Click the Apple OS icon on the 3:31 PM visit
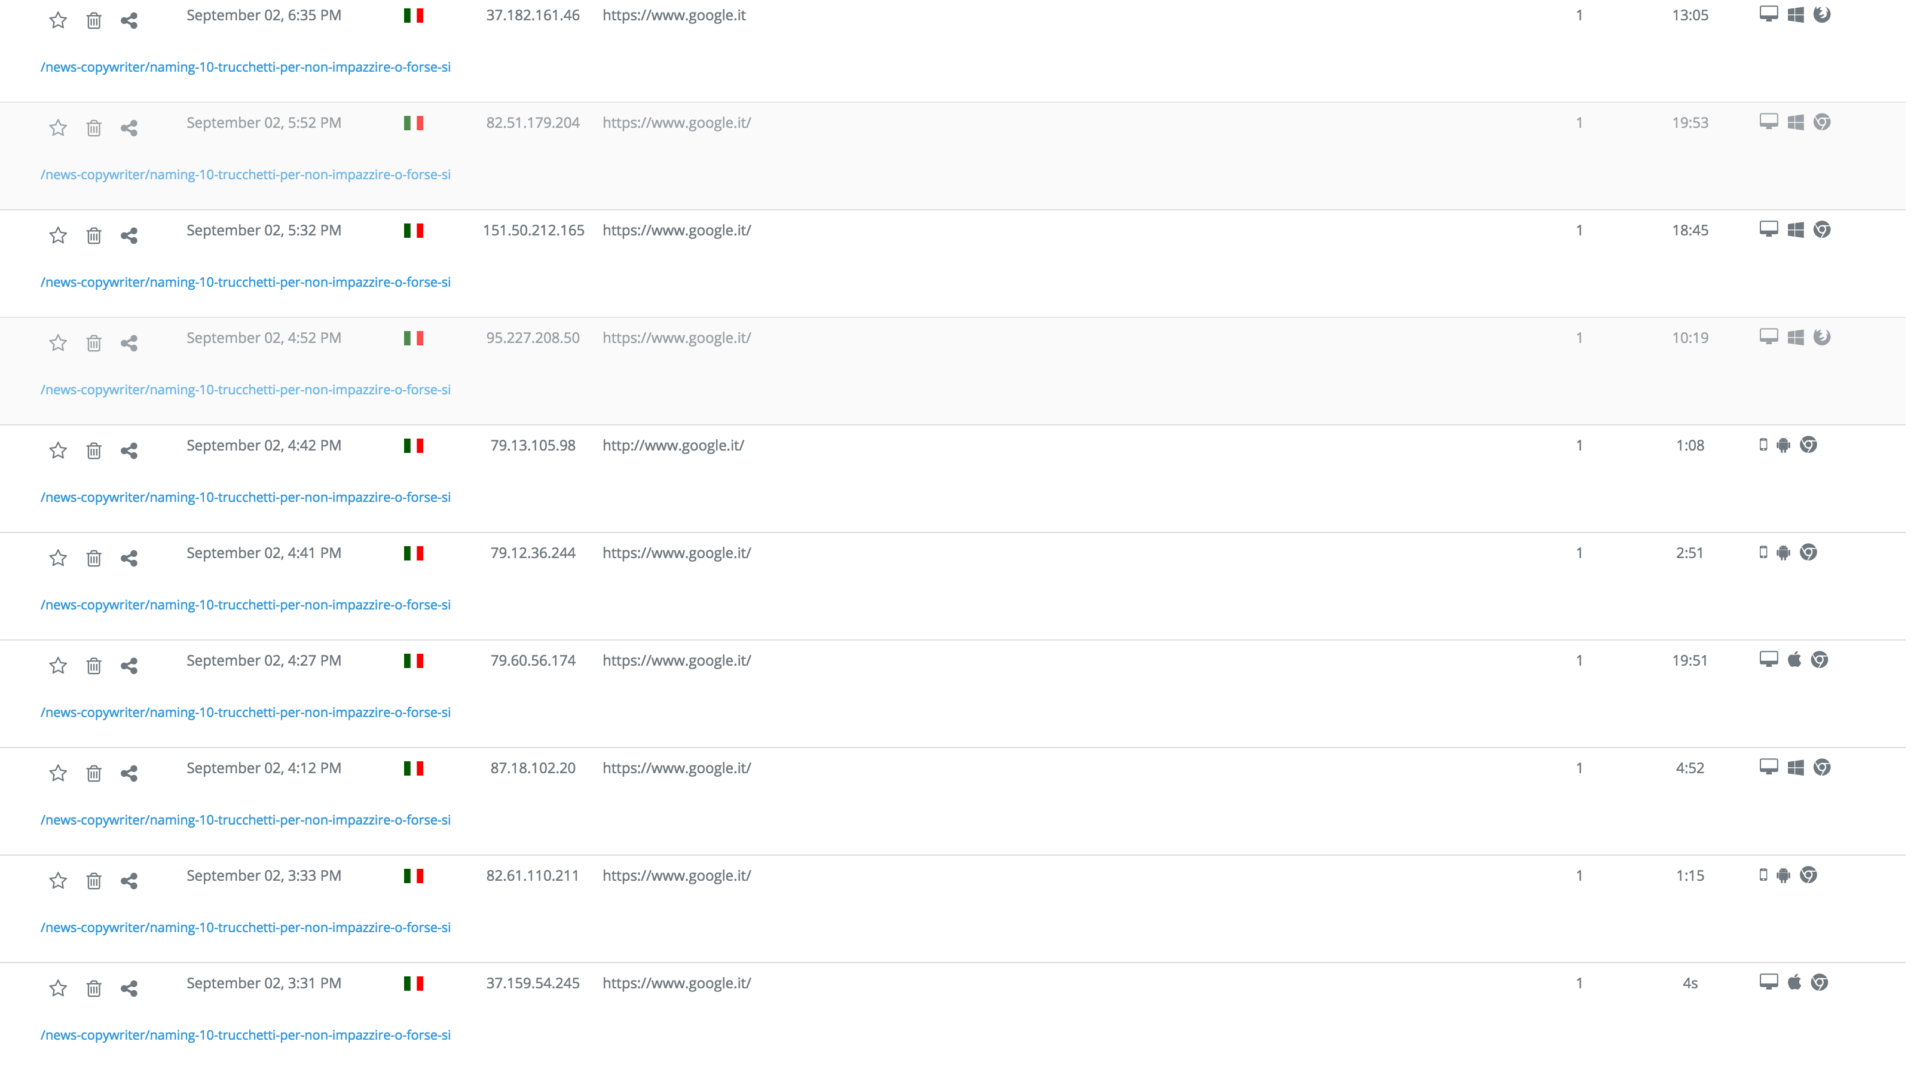The image size is (1920, 1066). click(1794, 982)
